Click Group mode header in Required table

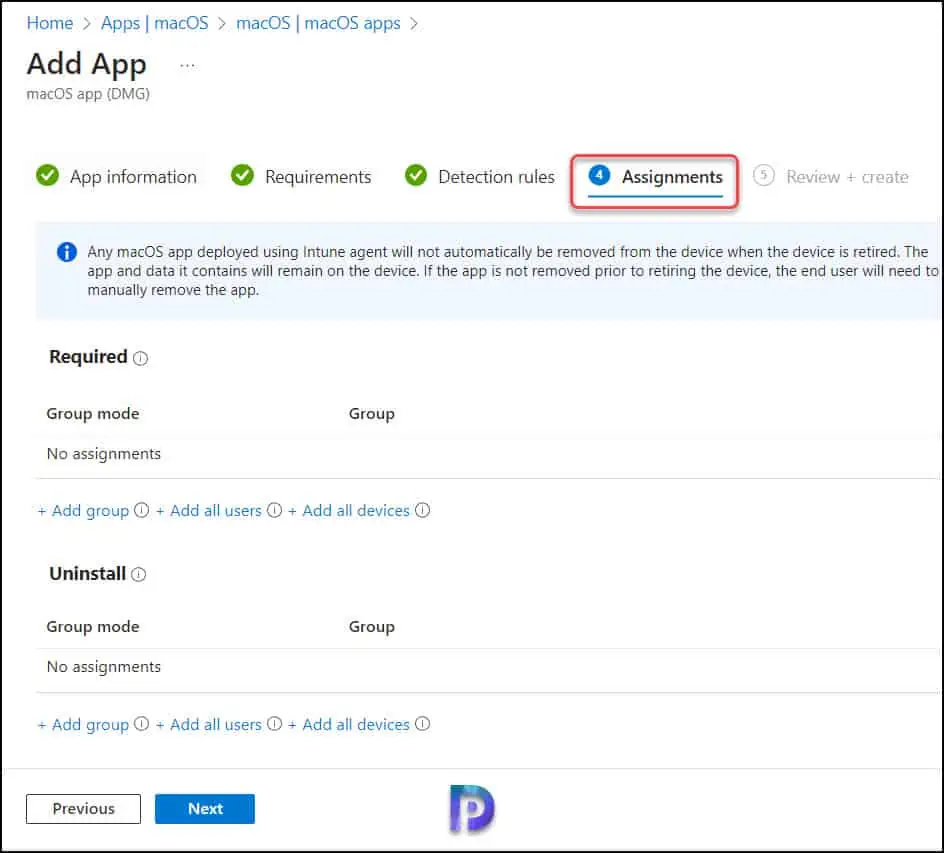pyautogui.click(x=93, y=414)
